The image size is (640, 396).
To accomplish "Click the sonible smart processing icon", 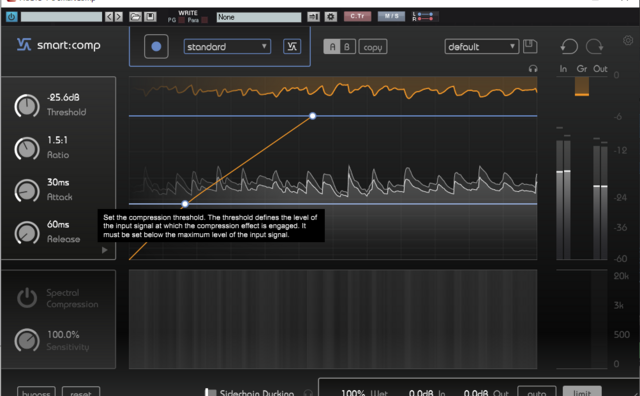I will (292, 47).
